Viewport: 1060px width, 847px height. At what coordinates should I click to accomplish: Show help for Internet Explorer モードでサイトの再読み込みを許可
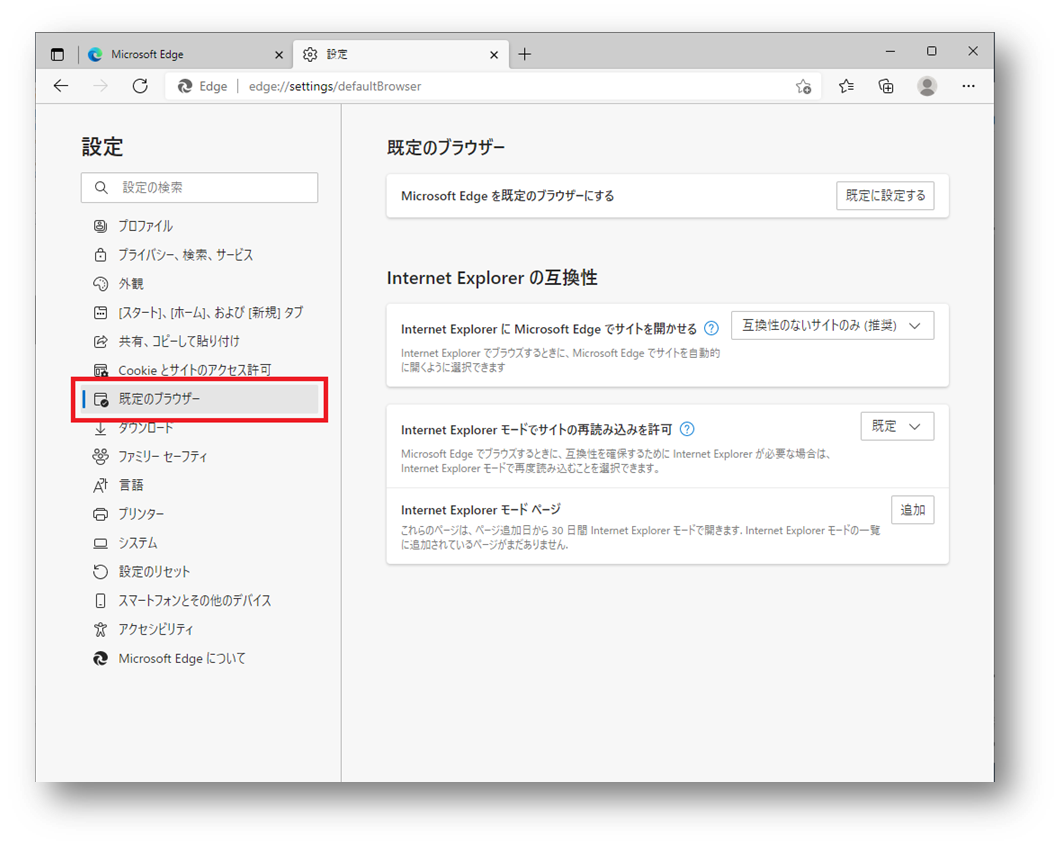click(x=687, y=429)
